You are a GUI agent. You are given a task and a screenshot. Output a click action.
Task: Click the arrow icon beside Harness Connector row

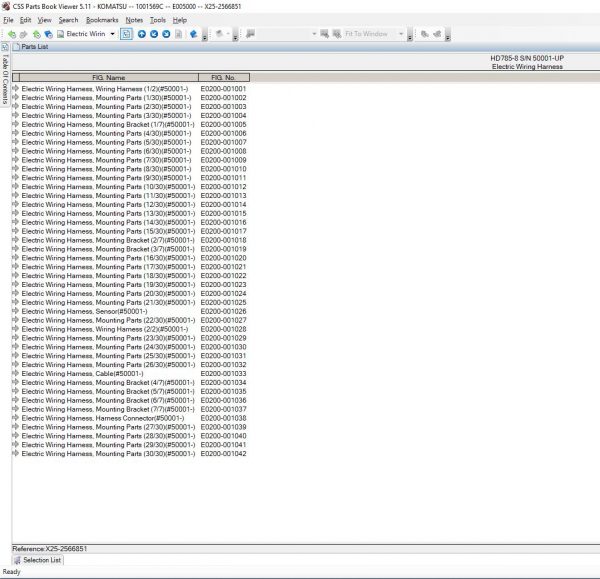16,418
